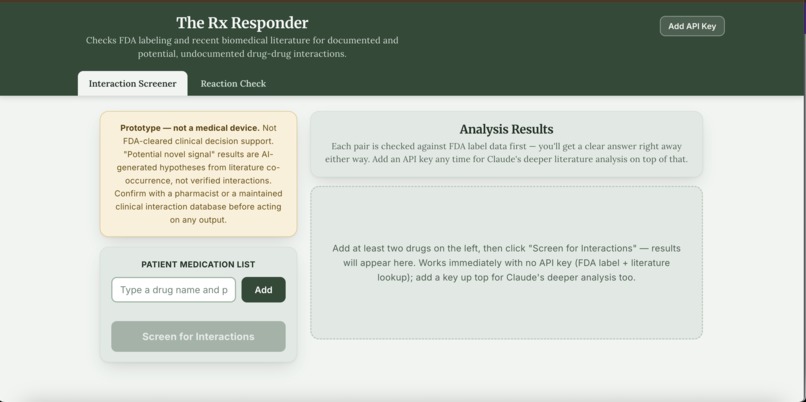Click the "Checks FDA labeling" subtitle text

pos(242,47)
